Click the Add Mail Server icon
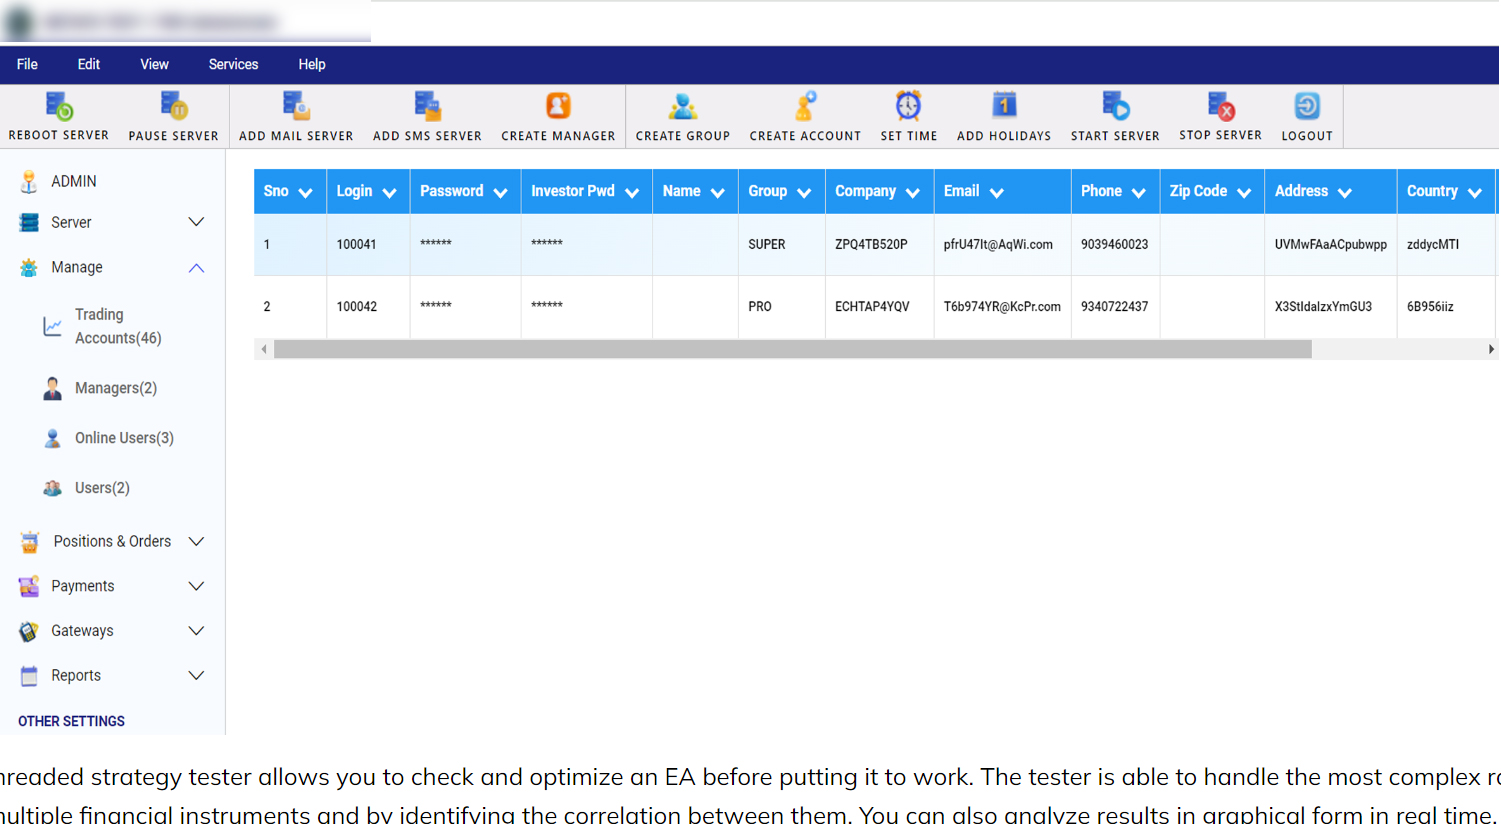The width and height of the screenshot is (1501, 824). (295, 104)
